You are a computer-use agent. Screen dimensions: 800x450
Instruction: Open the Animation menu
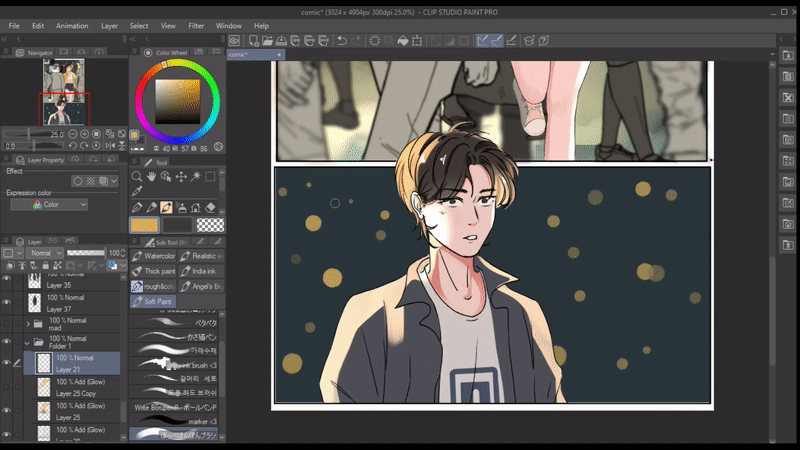click(x=72, y=26)
